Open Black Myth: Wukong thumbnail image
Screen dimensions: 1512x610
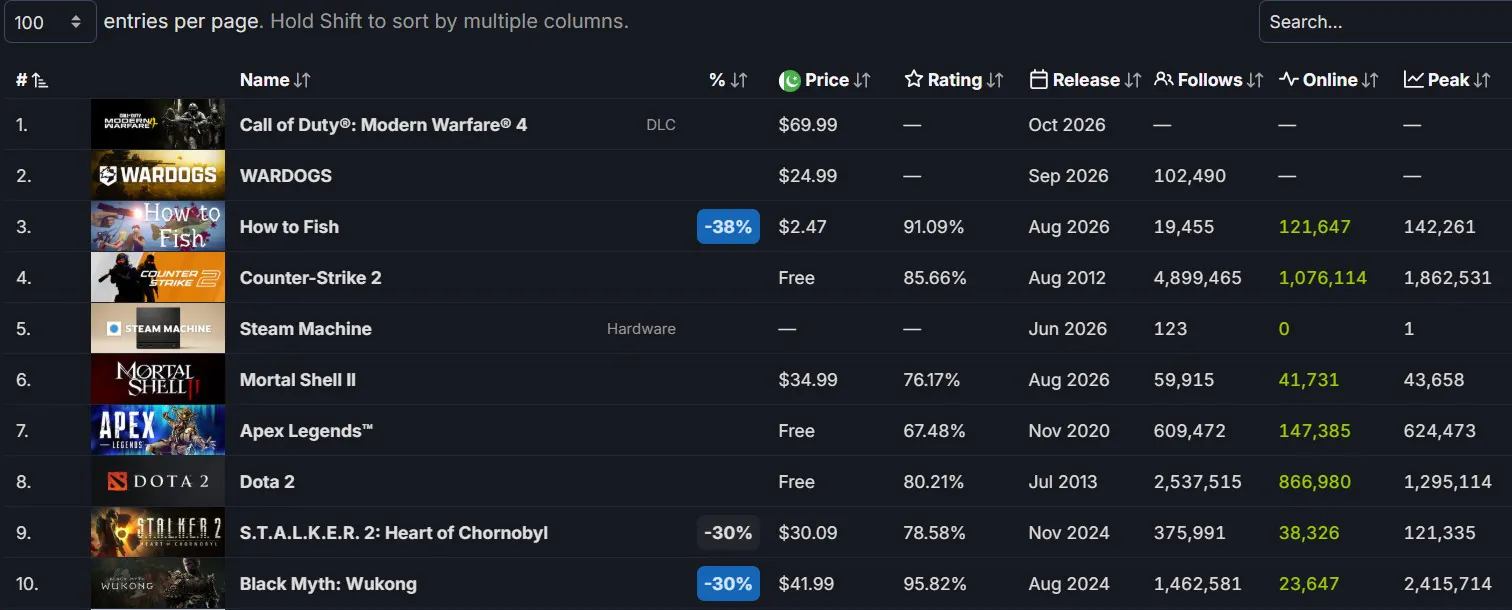[x=158, y=583]
